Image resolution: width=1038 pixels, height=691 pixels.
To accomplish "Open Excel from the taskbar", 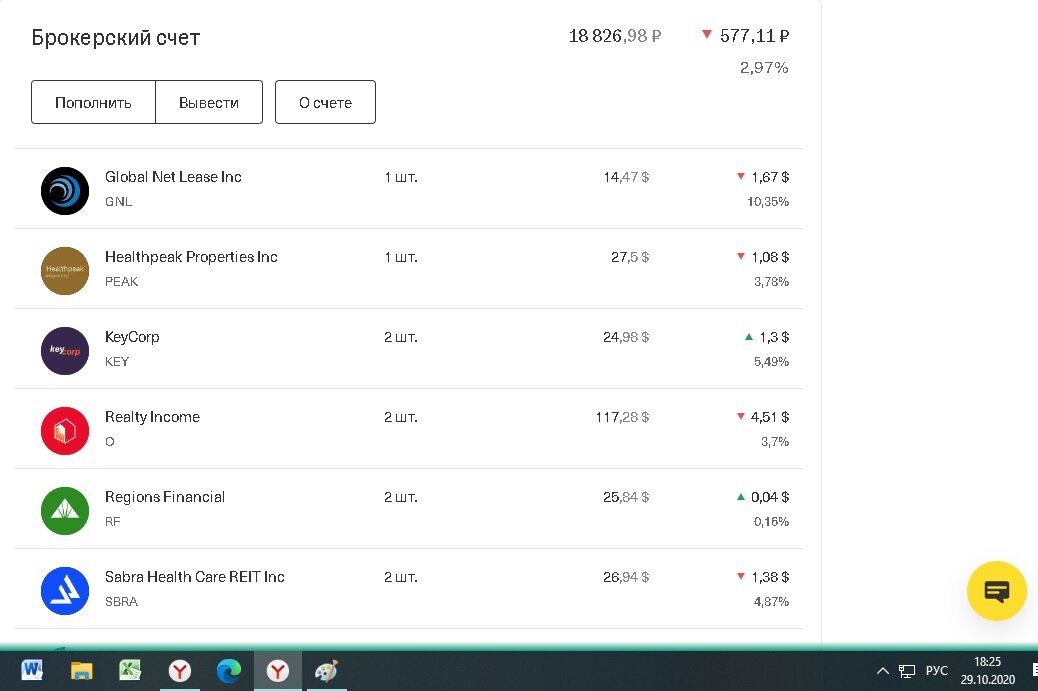I will coord(130,671).
